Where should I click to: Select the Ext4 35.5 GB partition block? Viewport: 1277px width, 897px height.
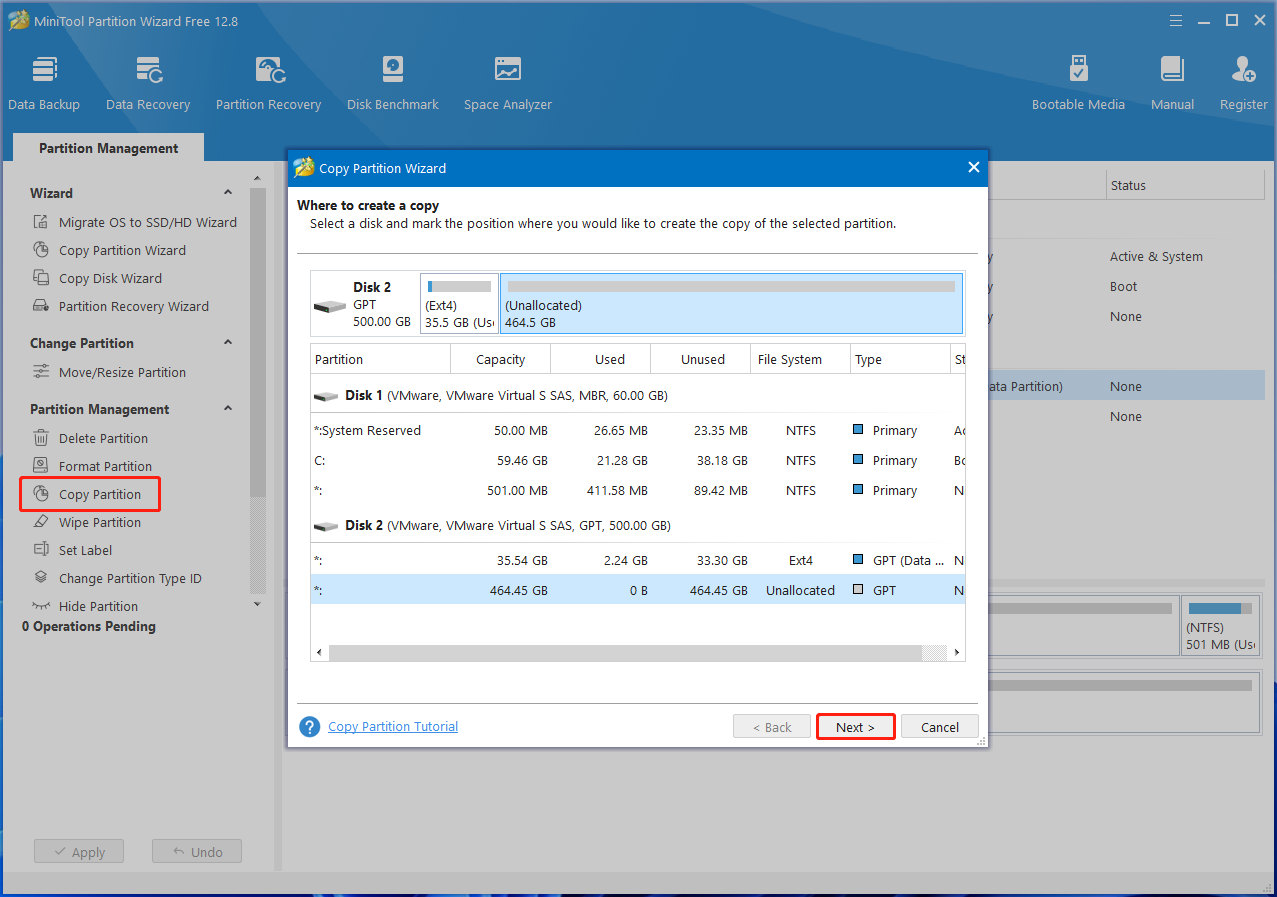click(459, 304)
